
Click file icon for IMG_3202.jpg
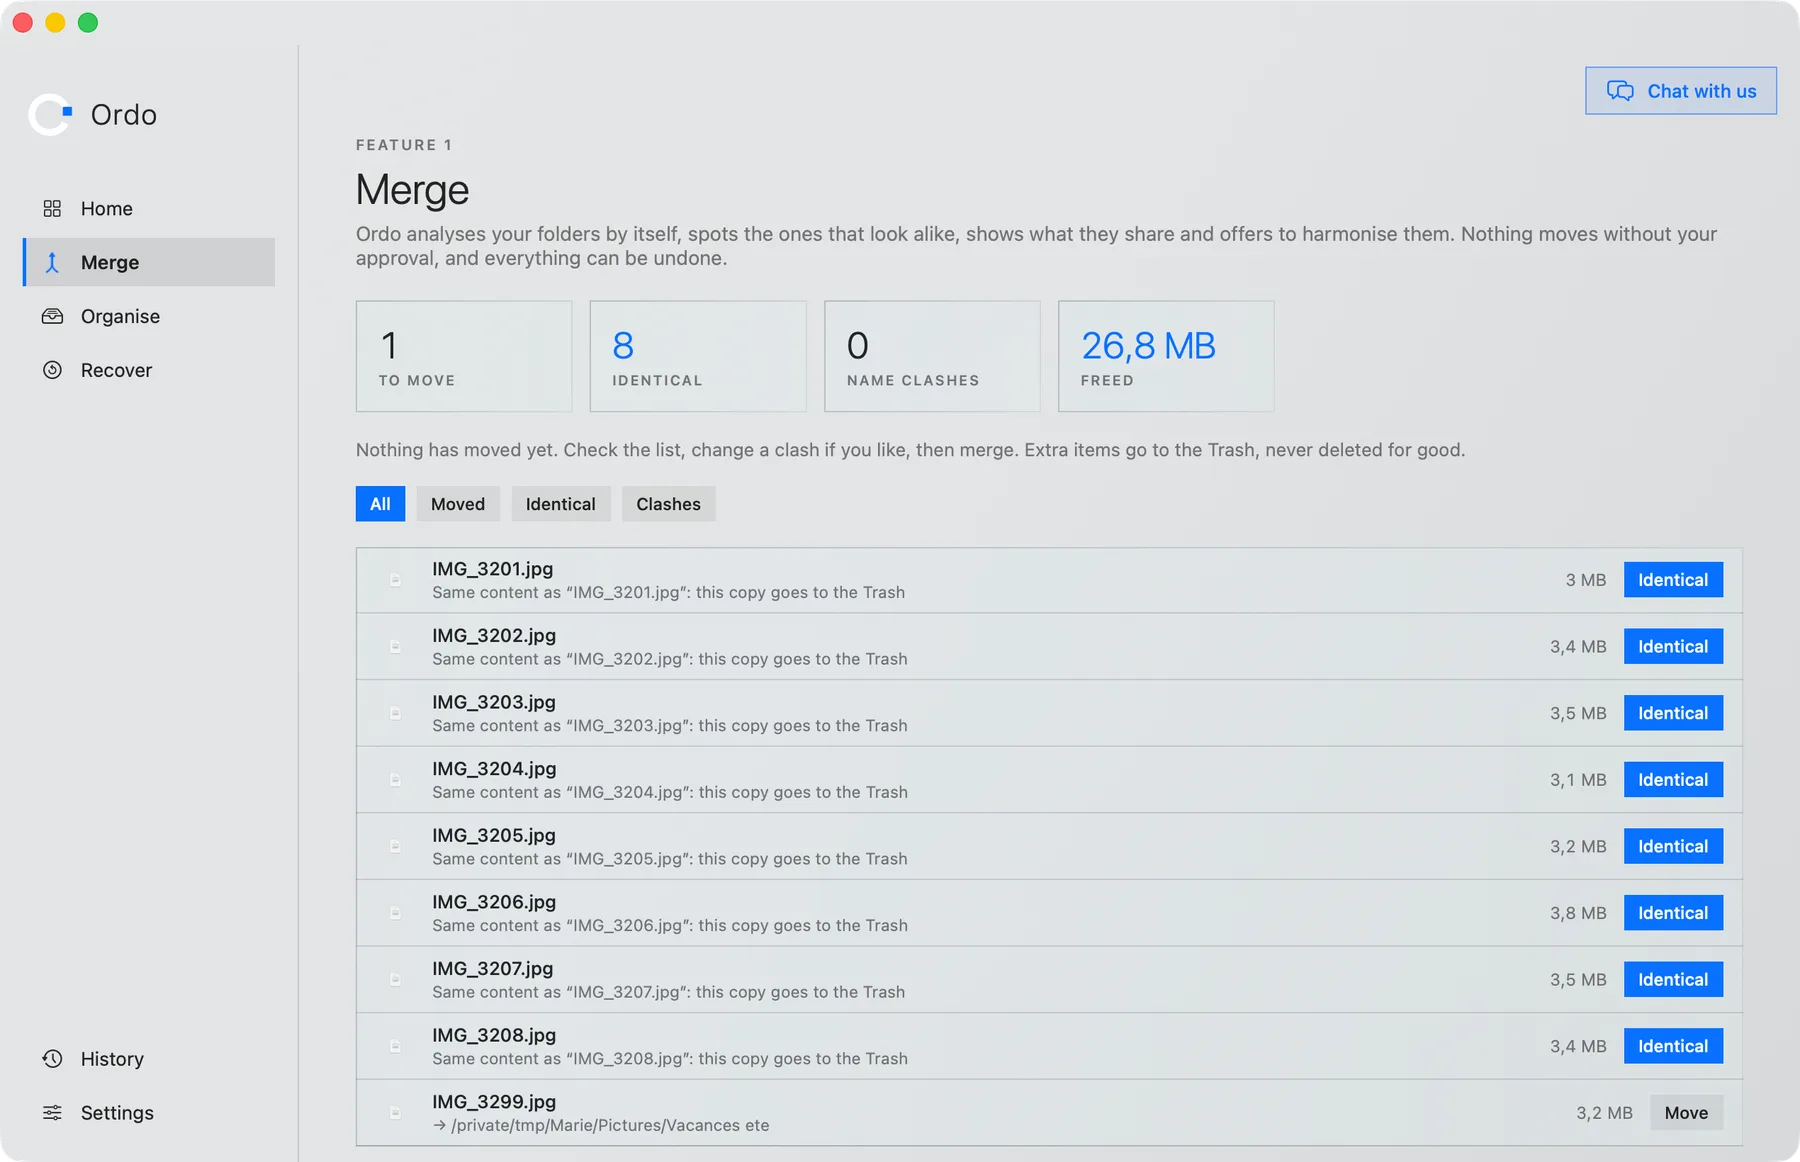click(x=395, y=647)
